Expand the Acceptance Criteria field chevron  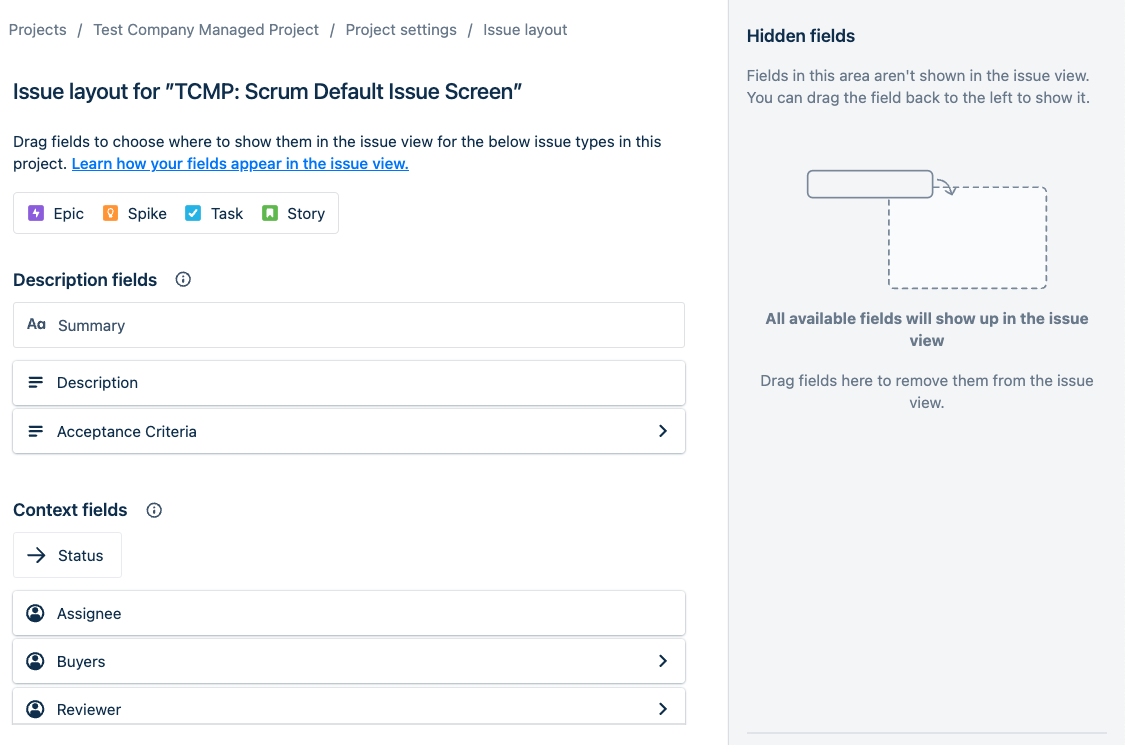663,431
